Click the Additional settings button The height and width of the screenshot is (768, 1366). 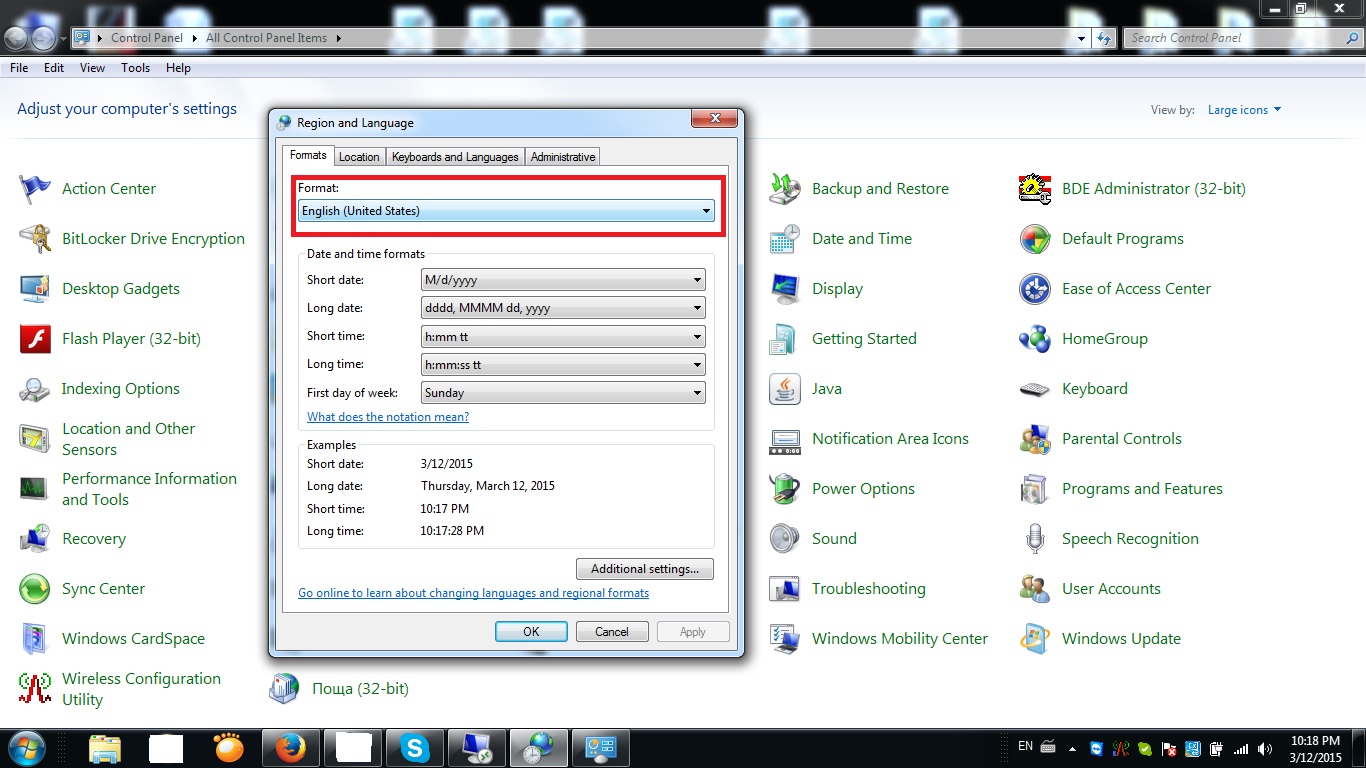tap(644, 569)
